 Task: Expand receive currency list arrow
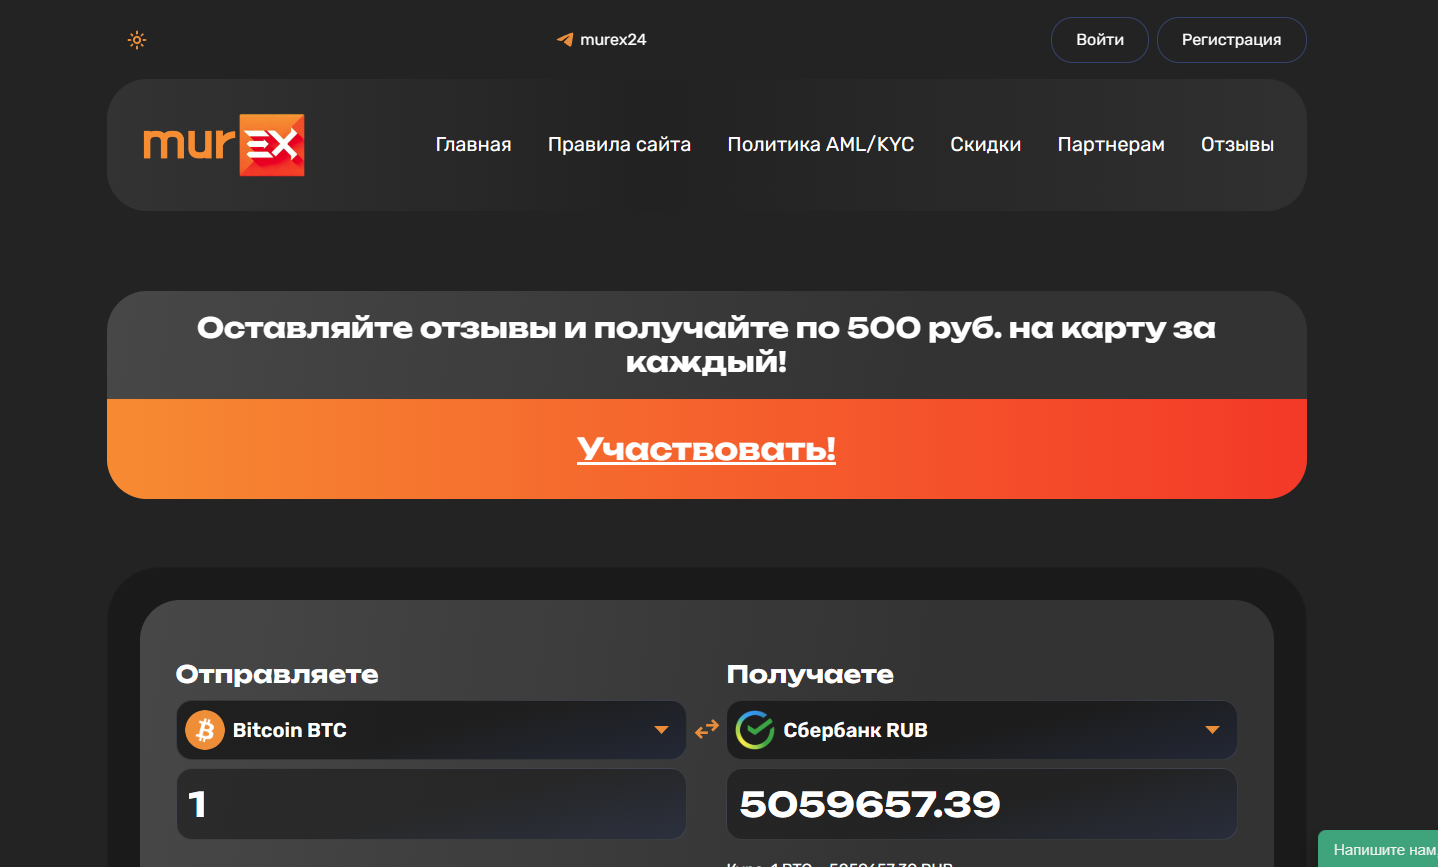(x=1212, y=730)
